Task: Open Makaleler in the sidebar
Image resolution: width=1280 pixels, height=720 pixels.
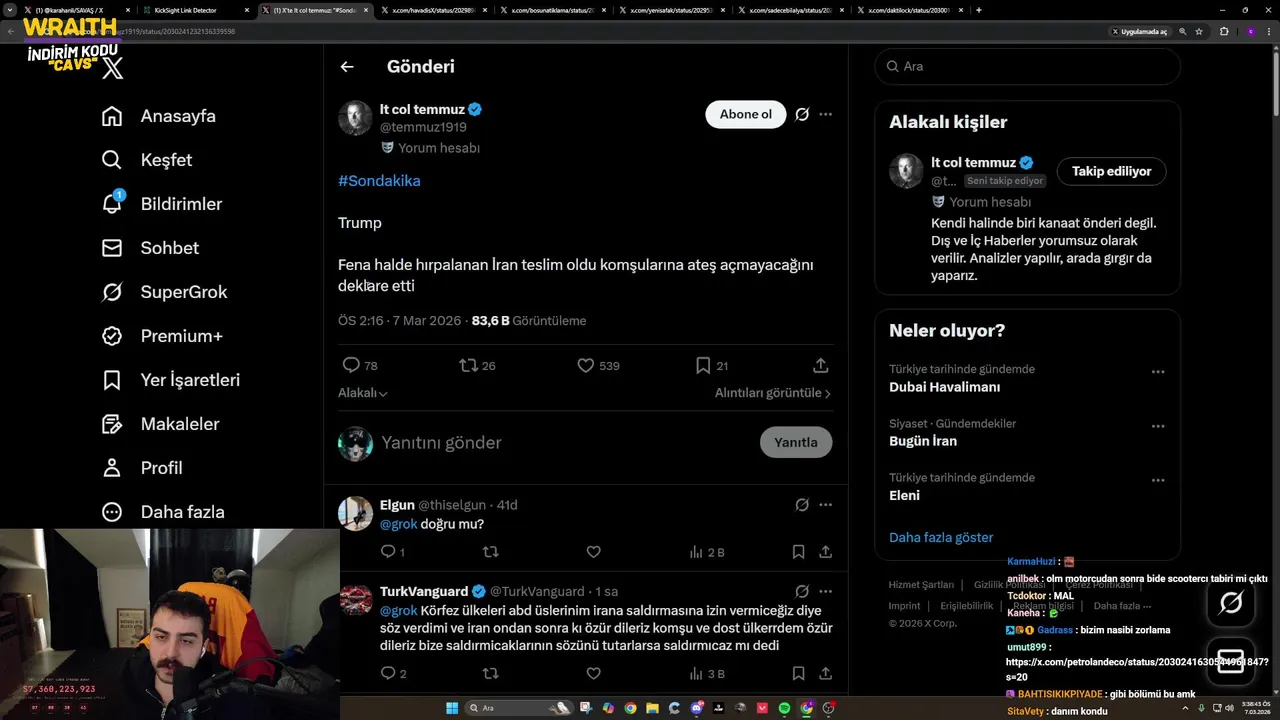Action: pyautogui.click(x=160, y=424)
